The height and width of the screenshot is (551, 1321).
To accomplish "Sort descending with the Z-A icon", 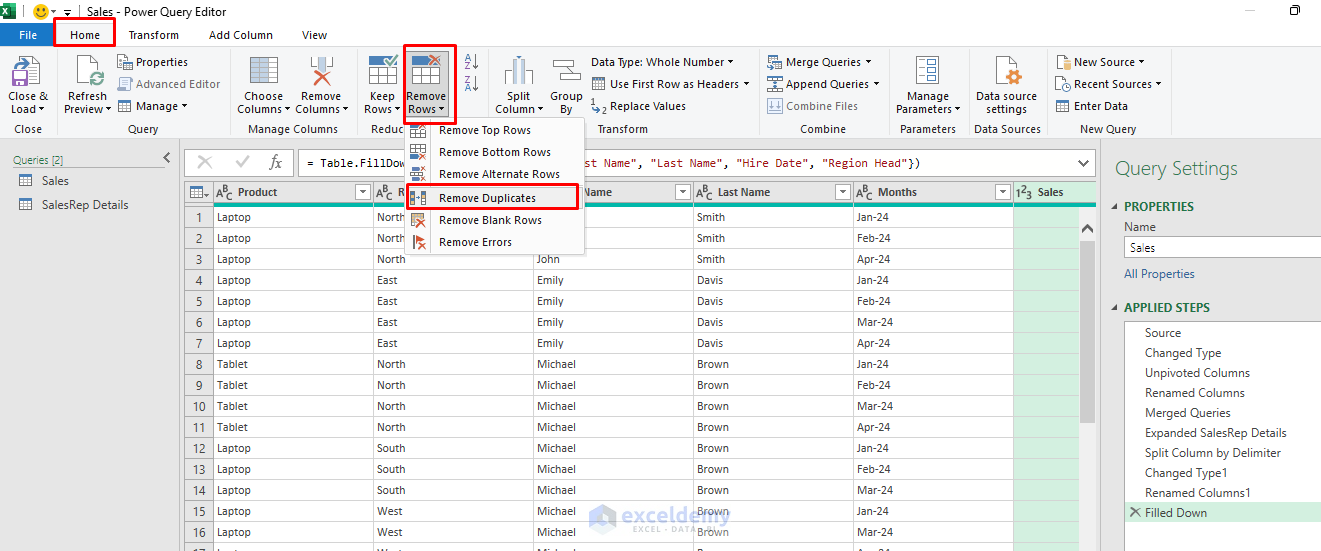I will [472, 84].
